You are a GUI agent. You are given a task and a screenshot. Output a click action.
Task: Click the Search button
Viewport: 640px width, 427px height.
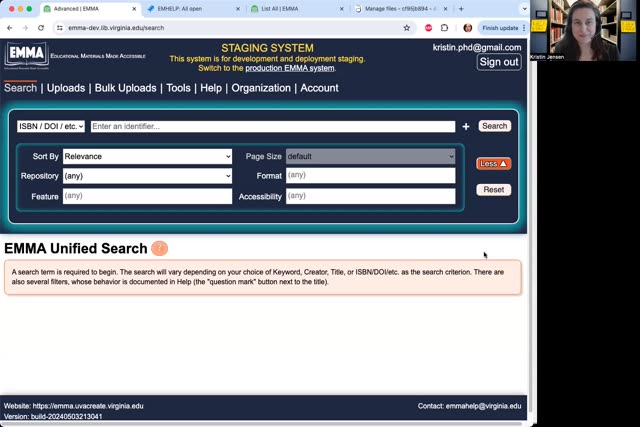pyautogui.click(x=494, y=126)
